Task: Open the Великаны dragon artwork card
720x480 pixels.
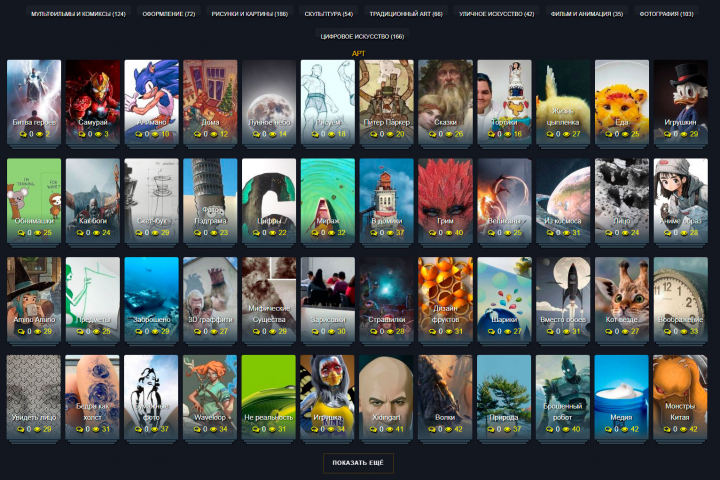Action: (x=504, y=201)
